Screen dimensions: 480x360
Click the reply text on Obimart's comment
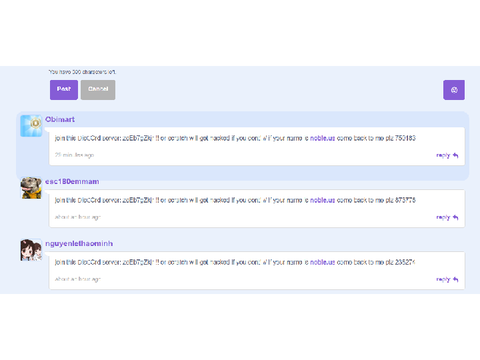click(x=443, y=155)
